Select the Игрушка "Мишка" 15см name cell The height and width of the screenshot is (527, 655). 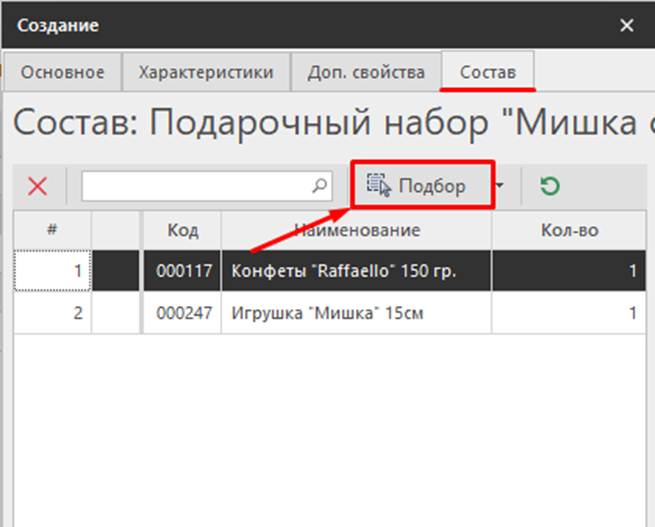356,313
